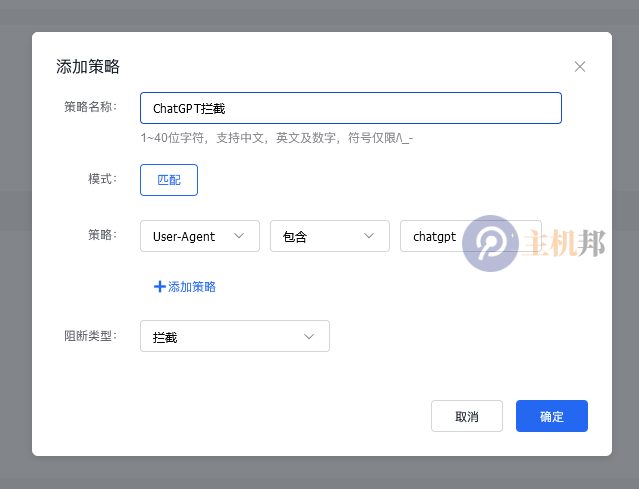Click the 1~40位字符 hint text
This screenshot has width=639, height=489.
(x=277, y=138)
